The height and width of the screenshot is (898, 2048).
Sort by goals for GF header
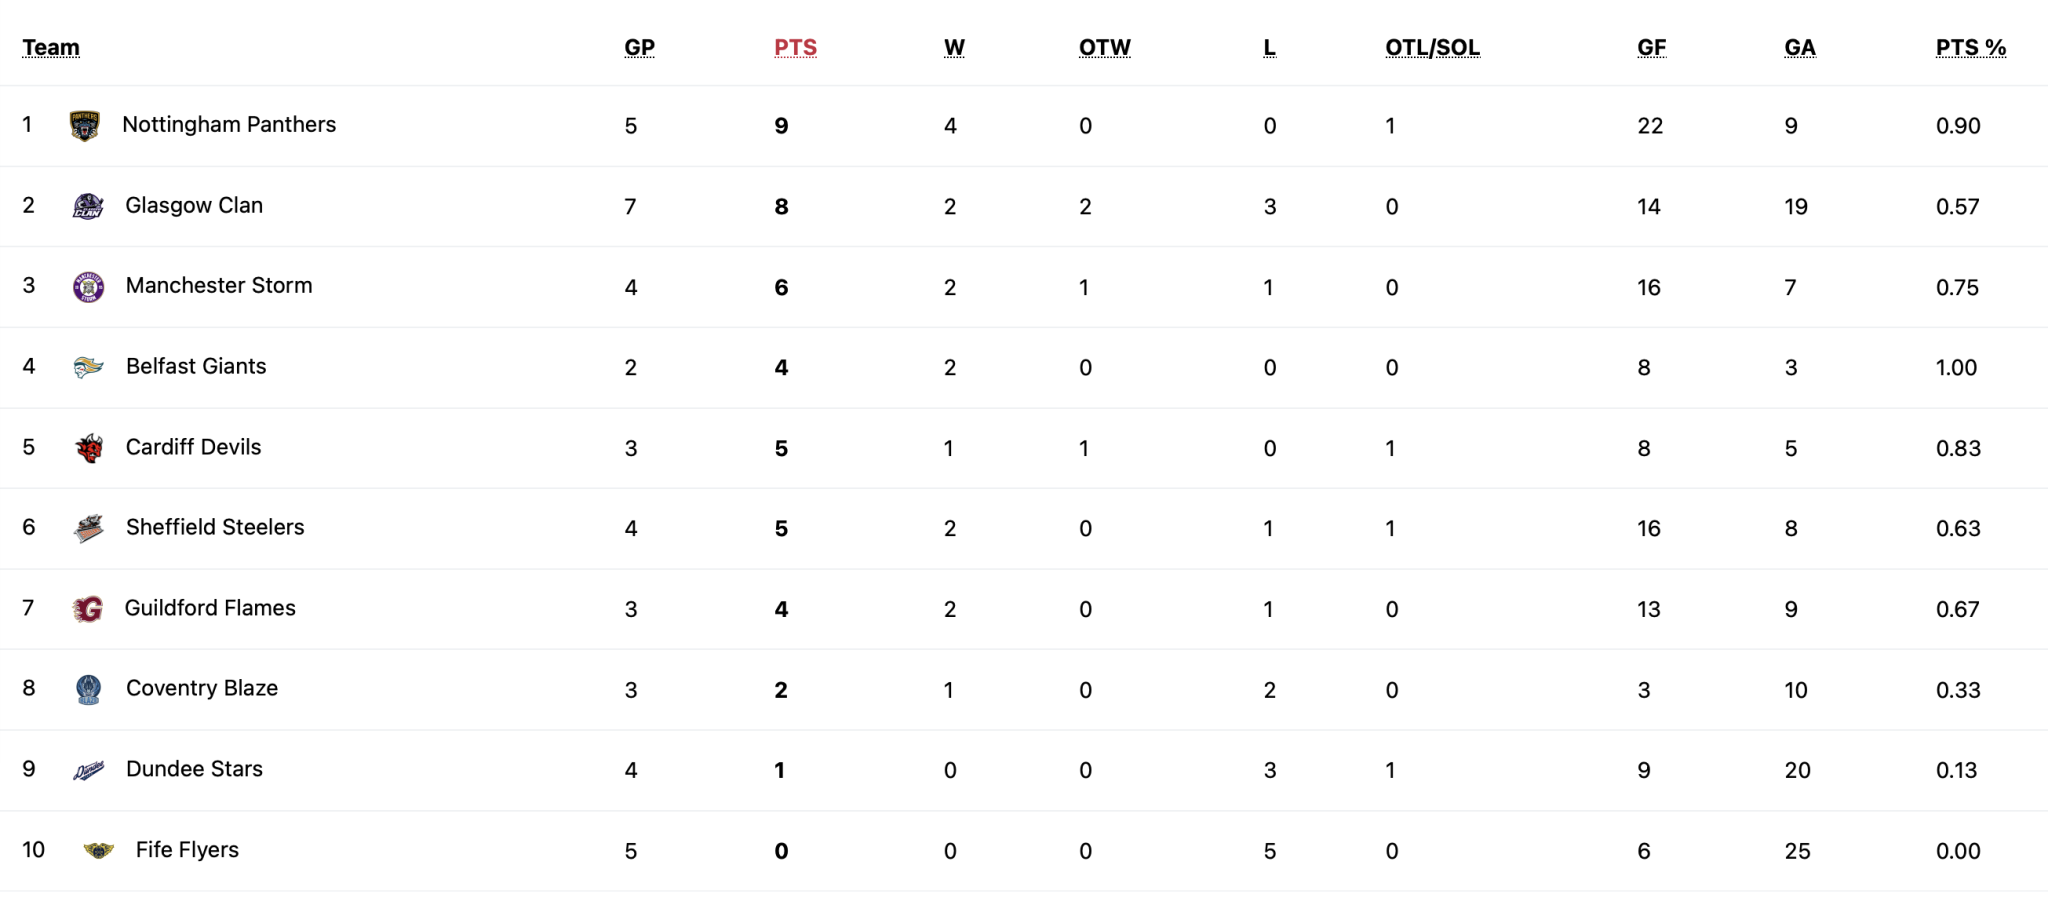click(x=1651, y=48)
